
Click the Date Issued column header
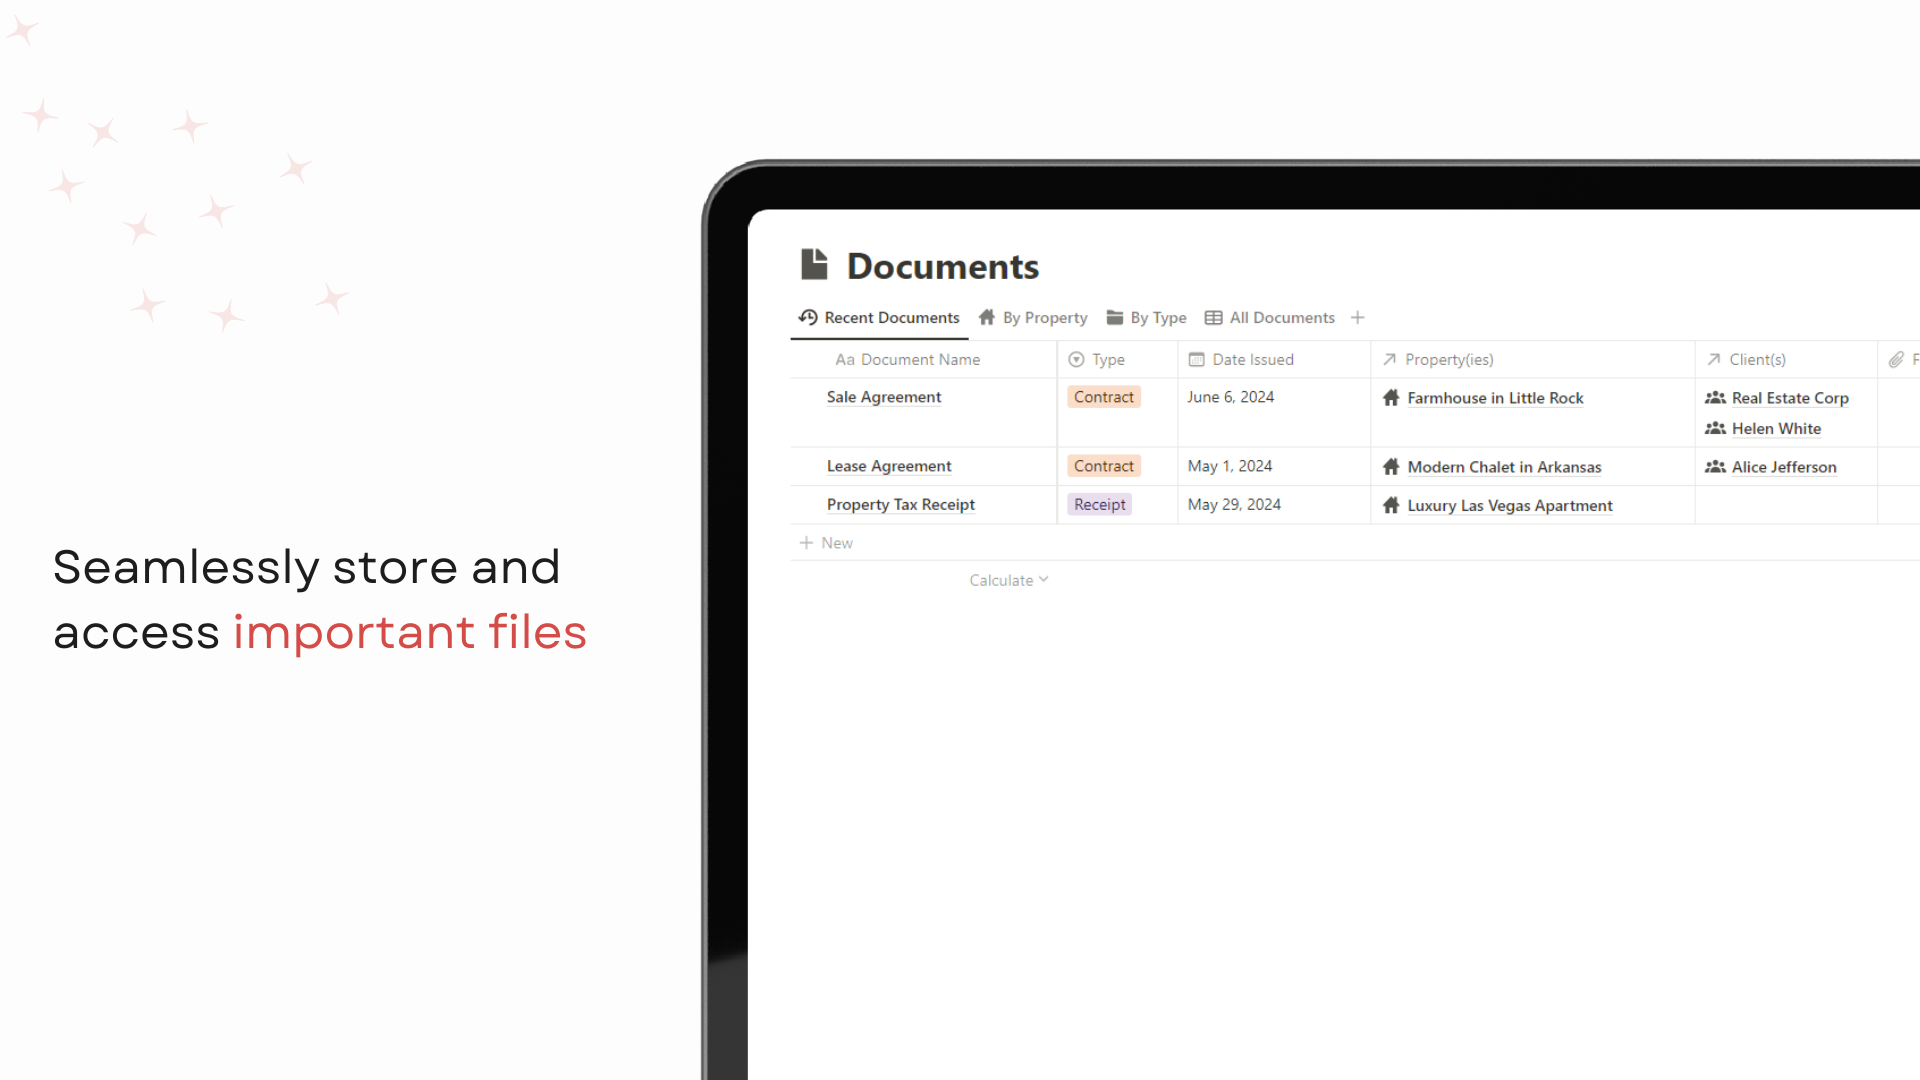(x=1274, y=359)
